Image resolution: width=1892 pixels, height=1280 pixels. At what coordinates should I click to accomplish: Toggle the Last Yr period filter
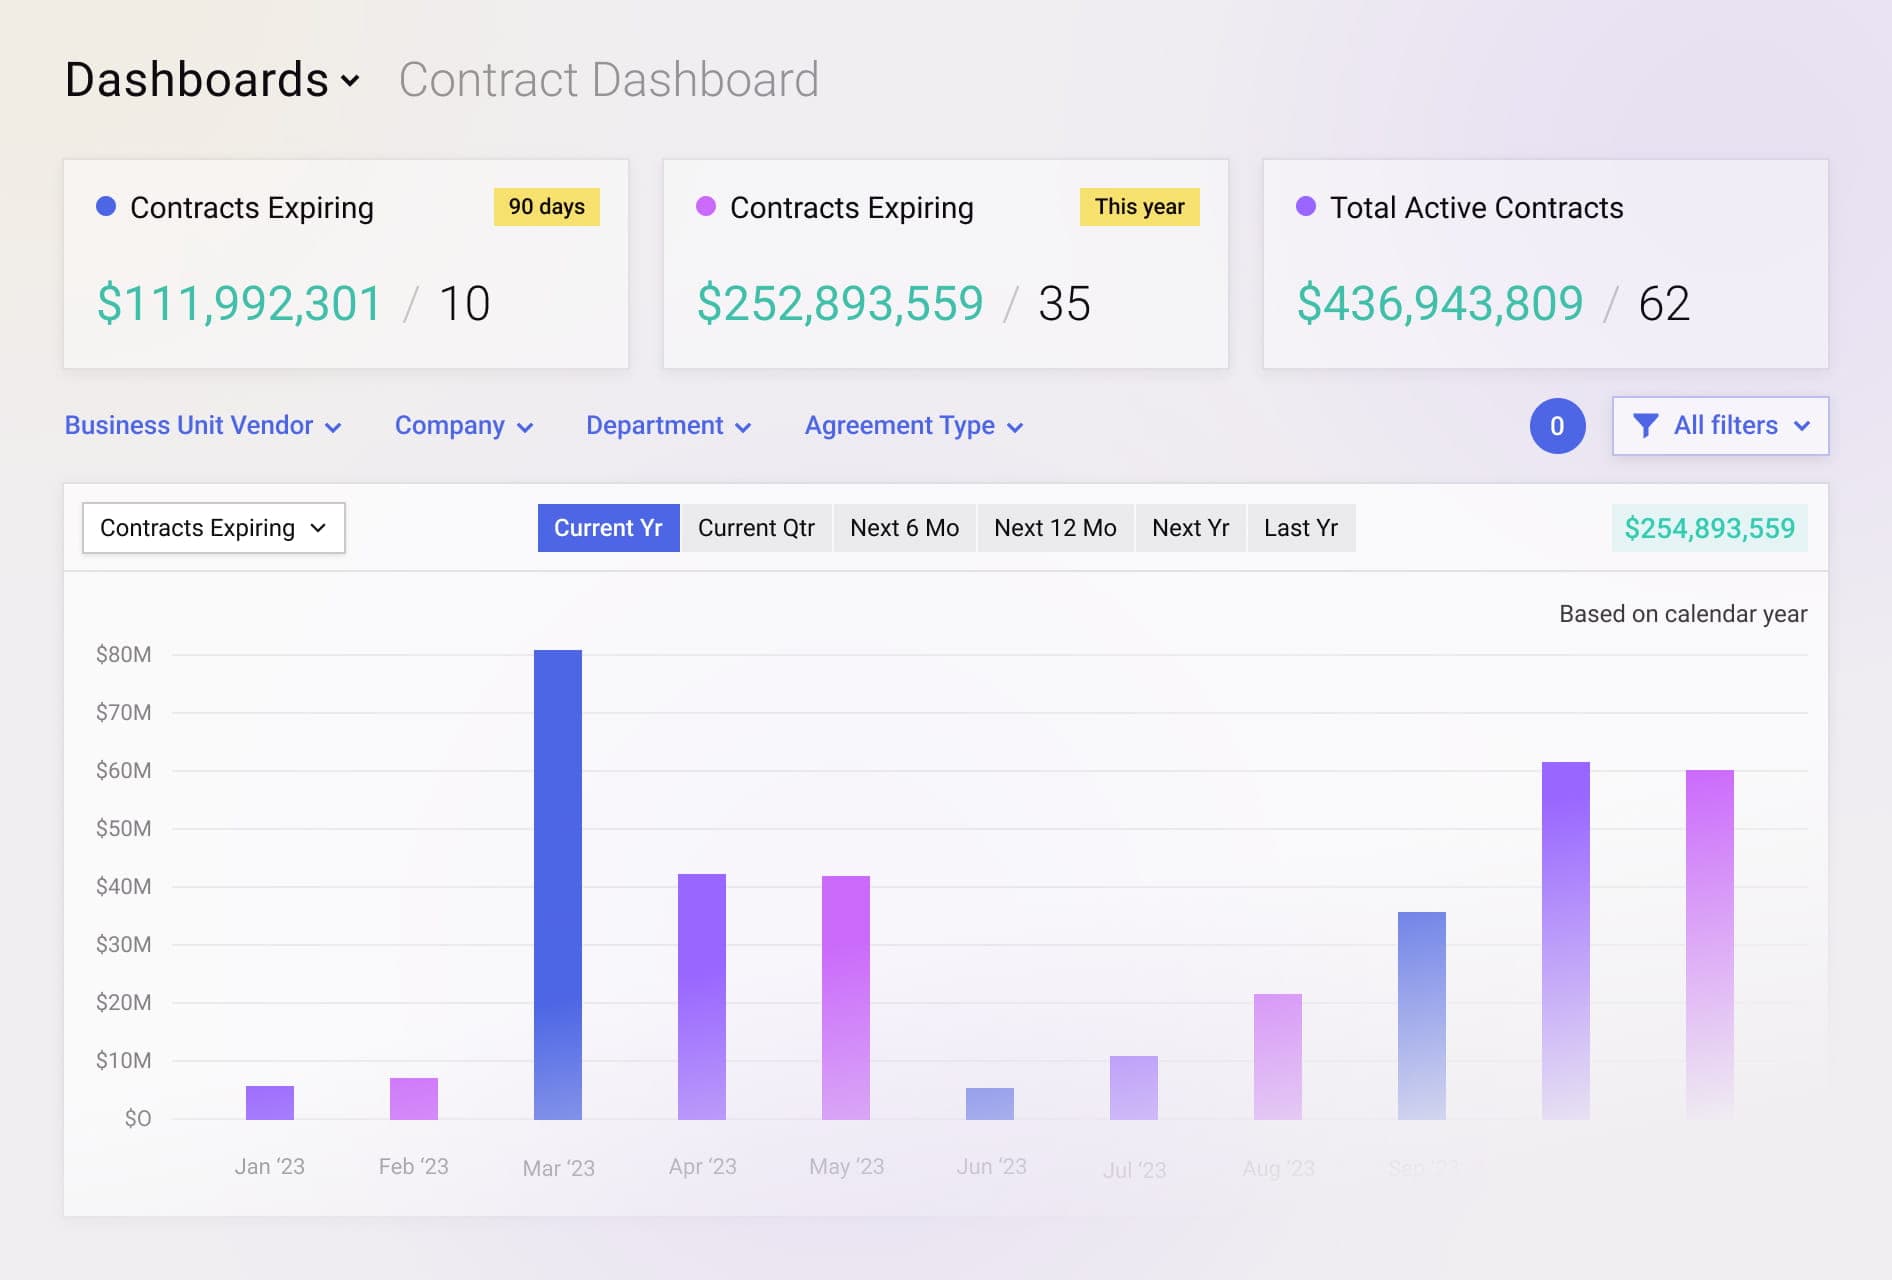[1301, 527]
